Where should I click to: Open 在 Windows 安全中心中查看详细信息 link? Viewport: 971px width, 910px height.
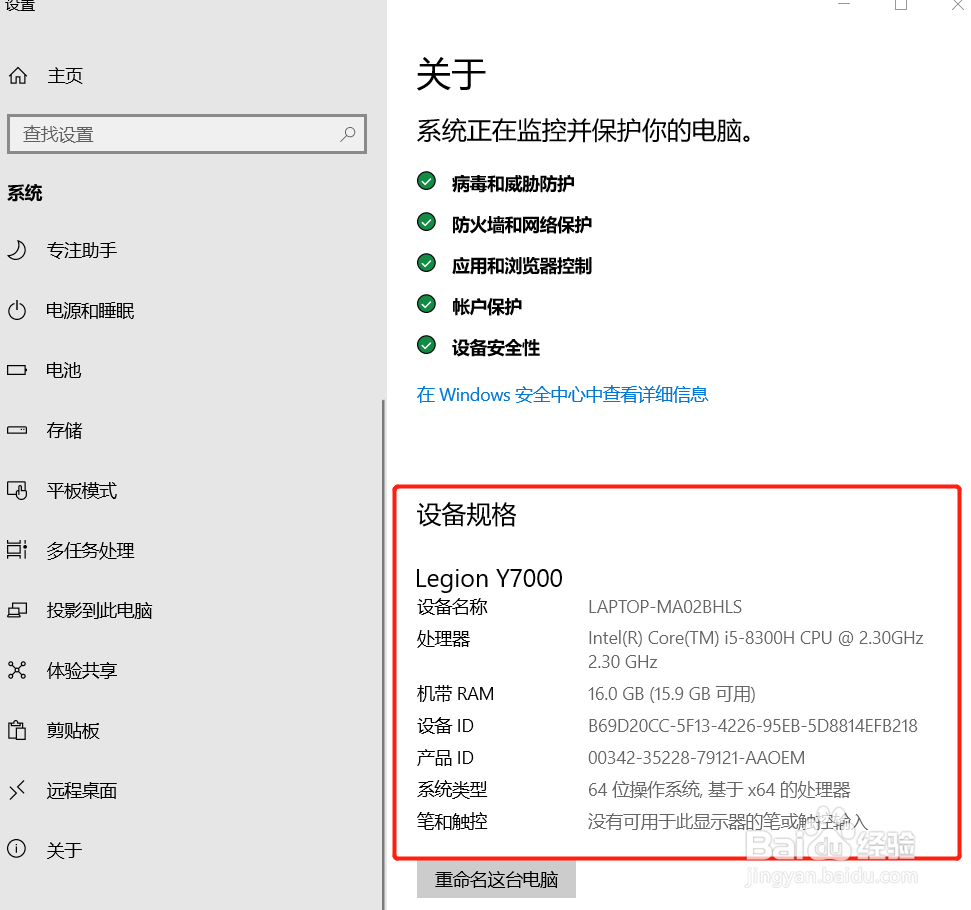562,395
